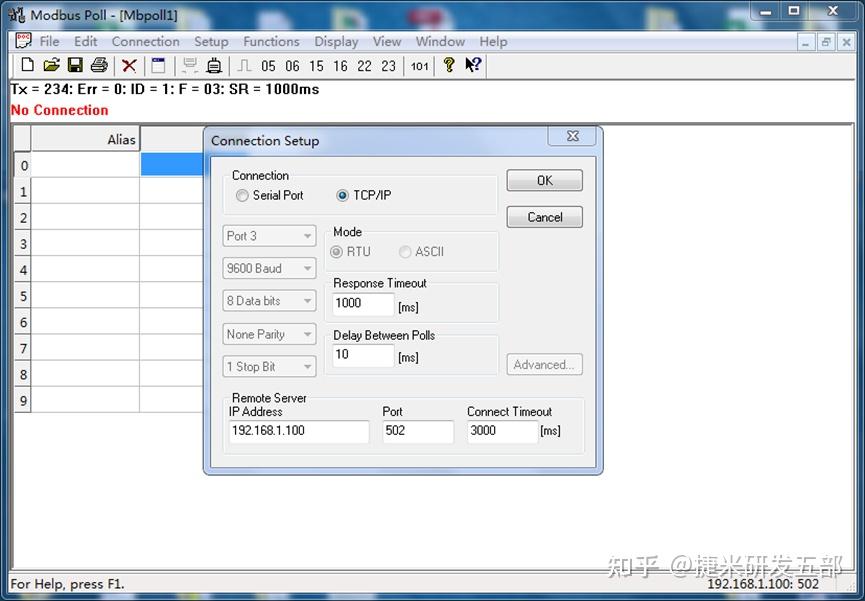
Task: Choose the ASCII mode radio button
Action: click(x=406, y=251)
